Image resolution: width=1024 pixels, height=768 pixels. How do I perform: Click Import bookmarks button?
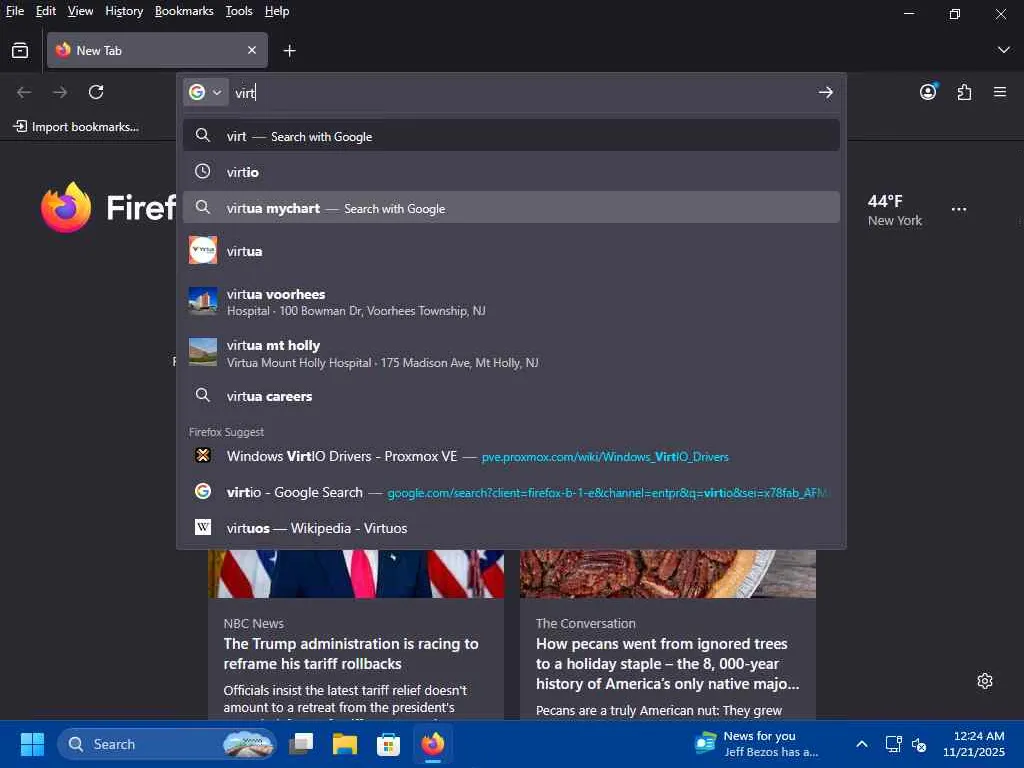(x=76, y=127)
